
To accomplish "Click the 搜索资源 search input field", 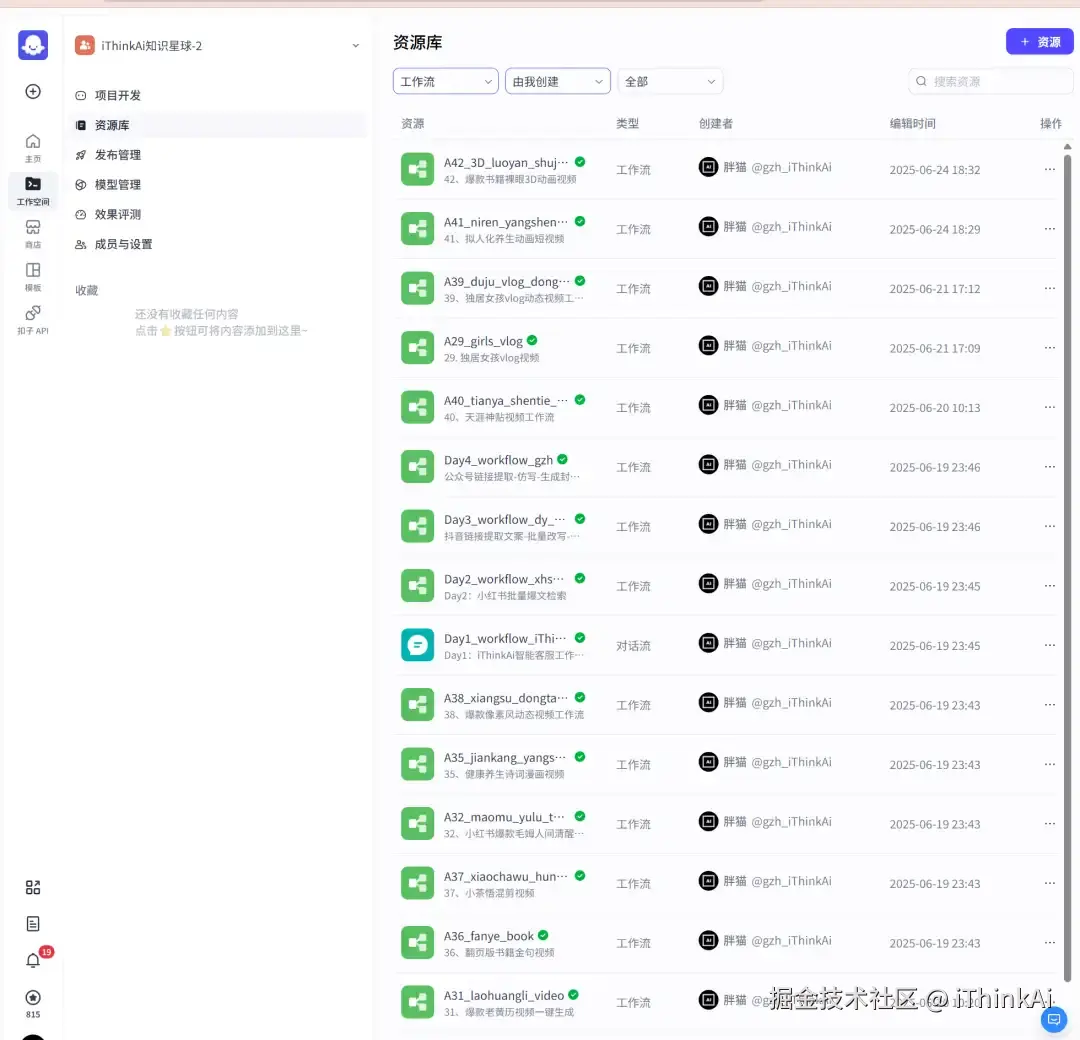I will (990, 81).
